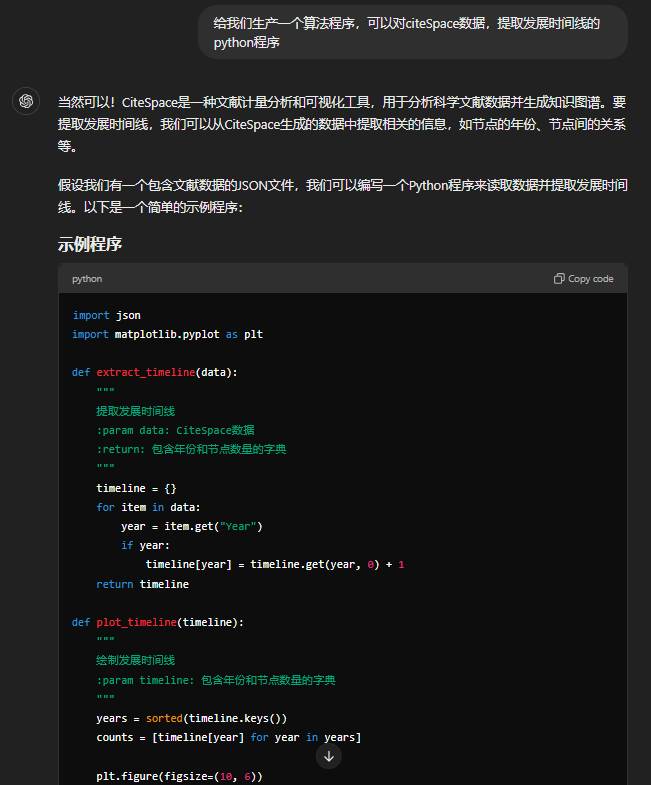Click the python language label in code header
The height and width of the screenshot is (785, 651).
[x=87, y=279]
